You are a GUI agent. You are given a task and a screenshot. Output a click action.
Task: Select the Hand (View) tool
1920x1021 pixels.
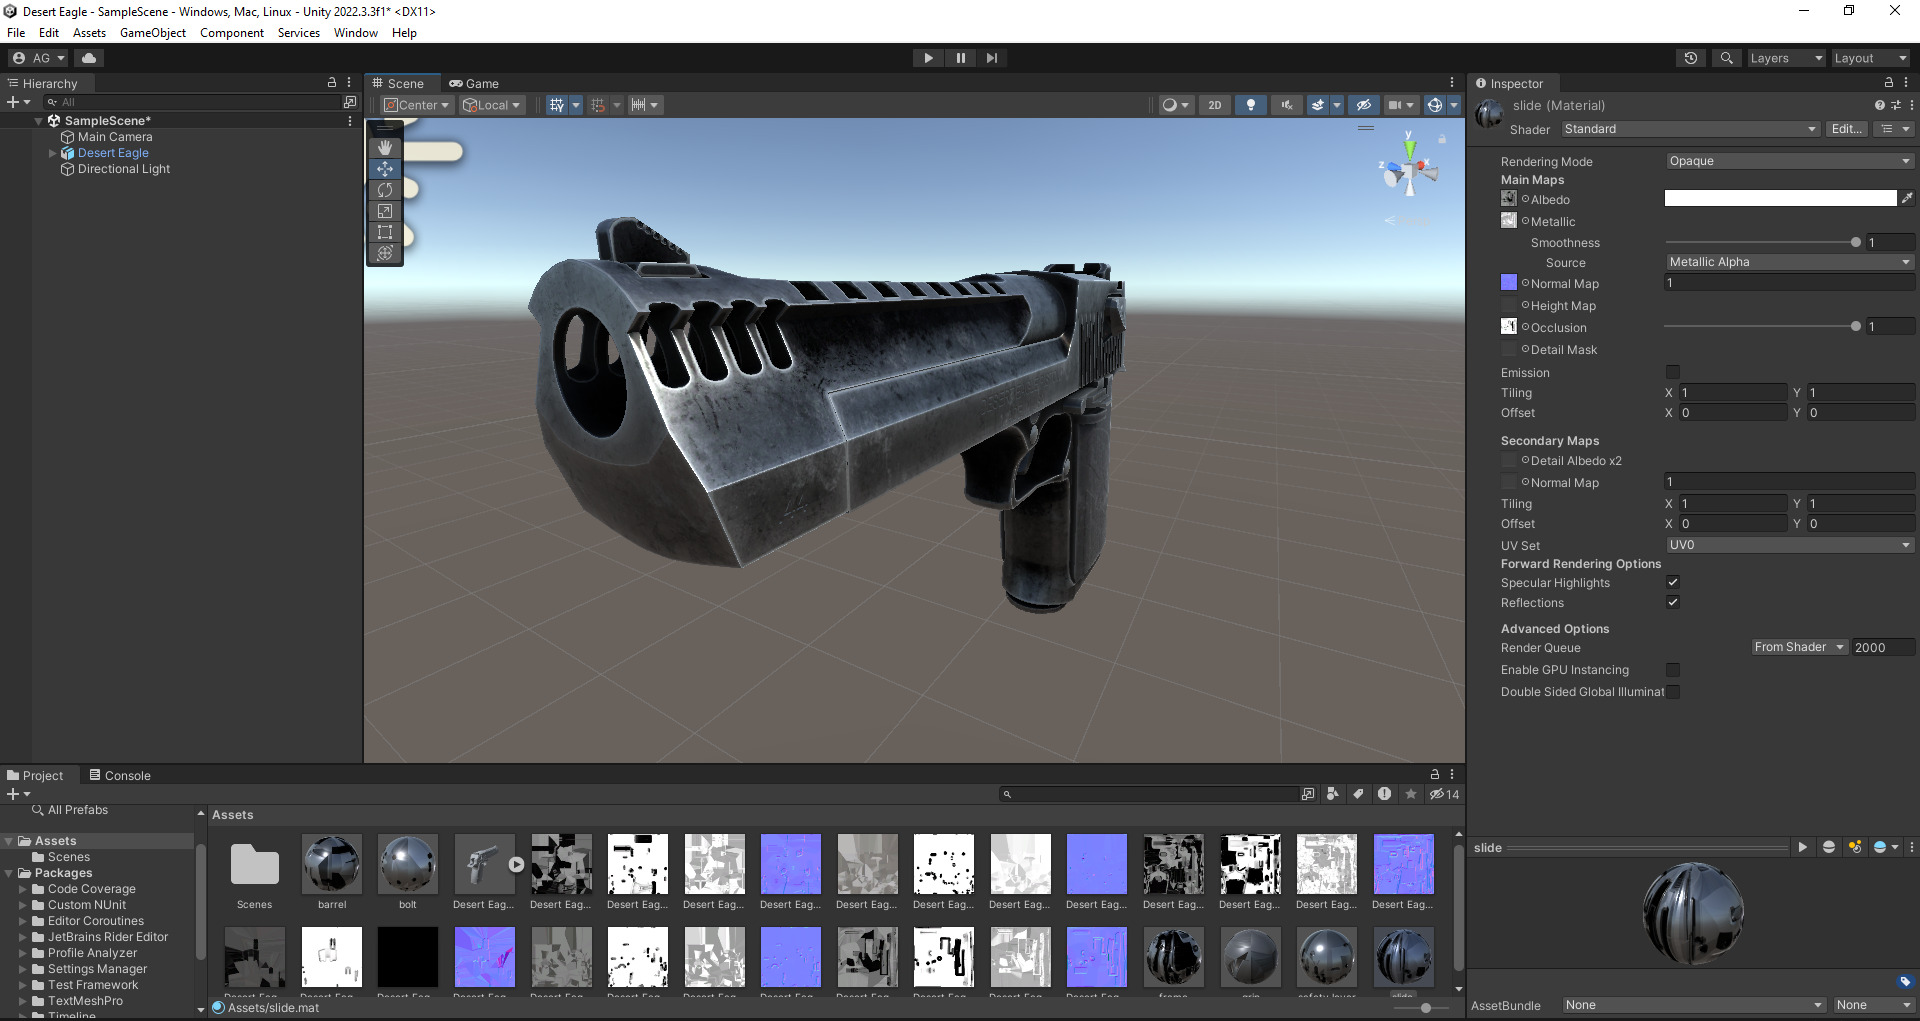[385, 148]
